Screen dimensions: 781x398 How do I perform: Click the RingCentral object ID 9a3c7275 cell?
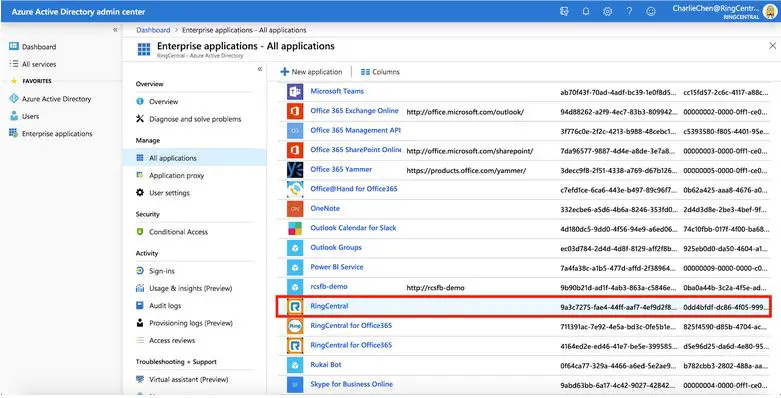619,307
